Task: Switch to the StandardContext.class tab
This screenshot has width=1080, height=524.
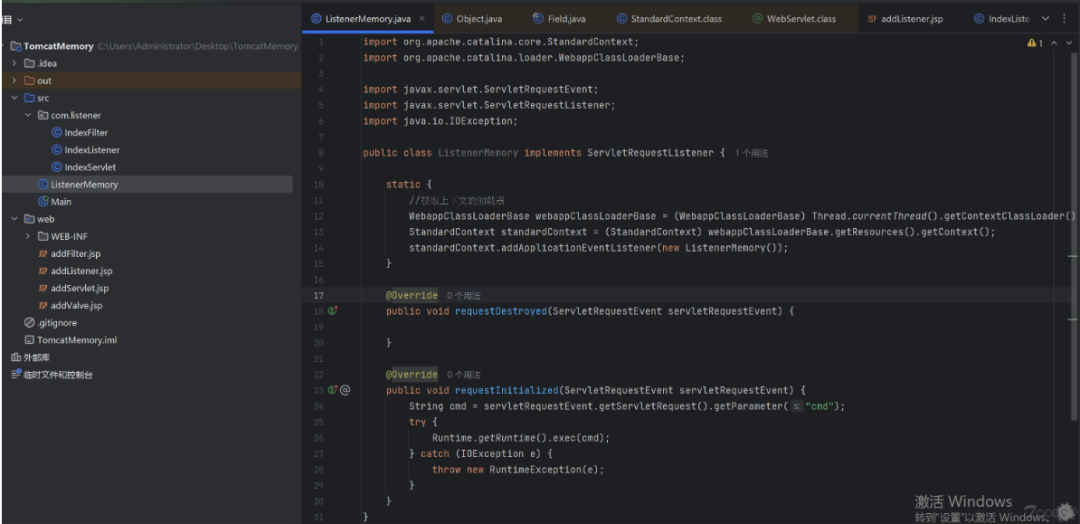Action: pyautogui.click(x=669, y=19)
